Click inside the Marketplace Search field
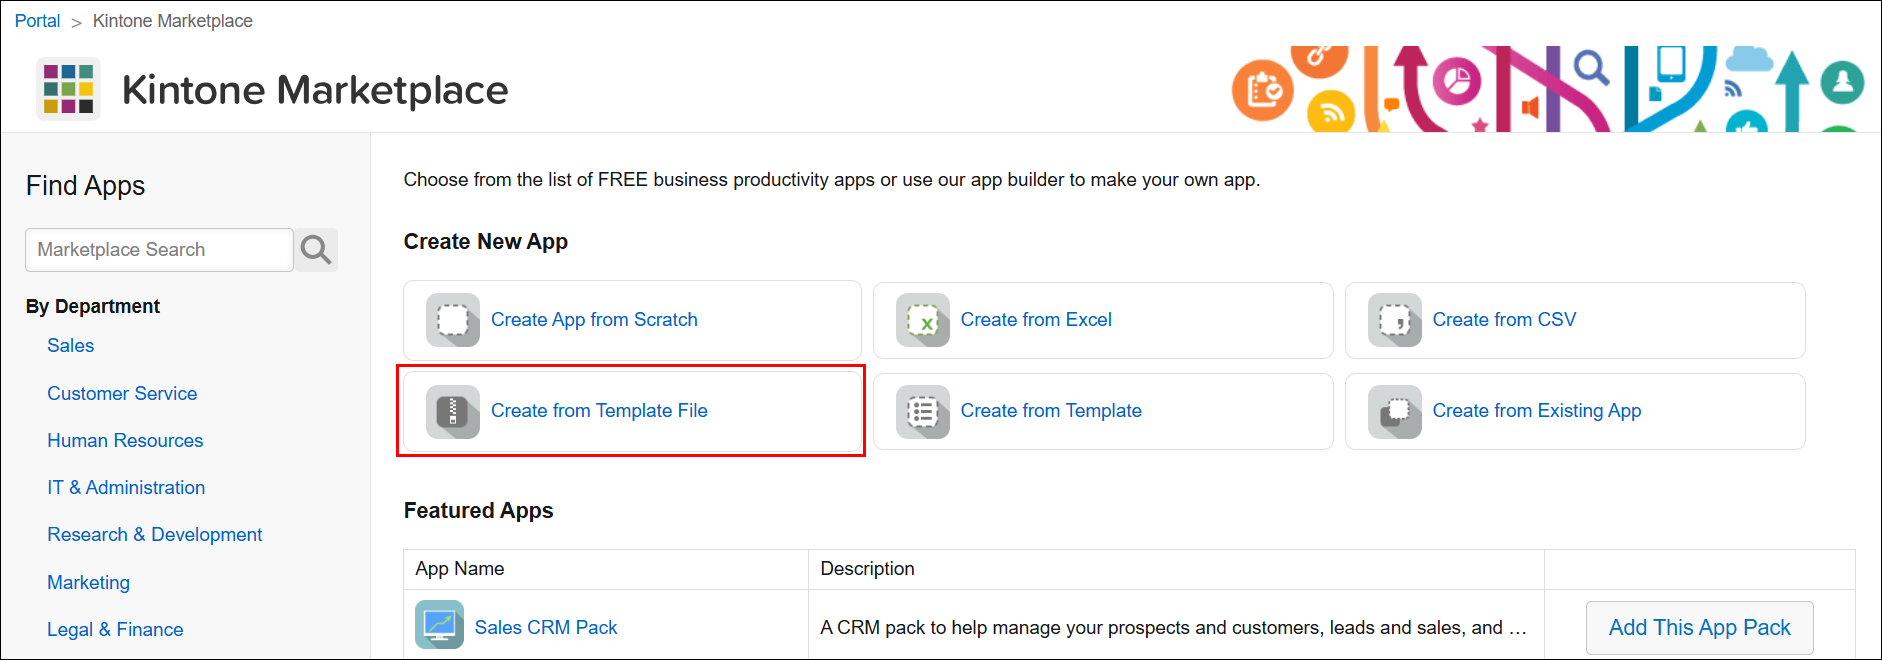The image size is (1882, 660). [158, 249]
